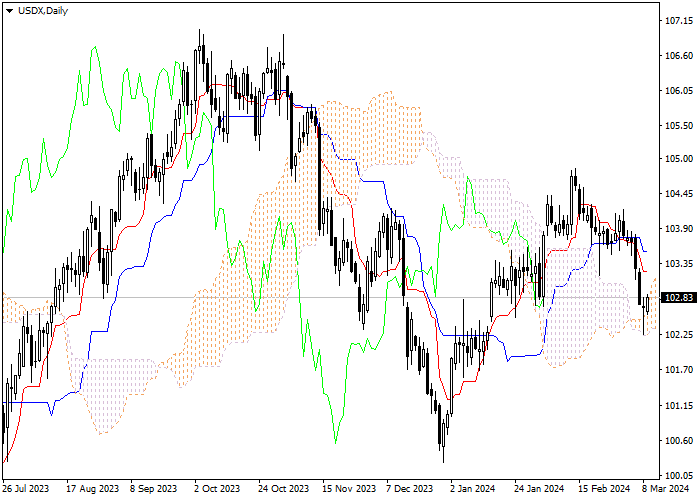The width and height of the screenshot is (700, 500).
Task: Select the 104.45 price axis label
Action: coord(679,194)
